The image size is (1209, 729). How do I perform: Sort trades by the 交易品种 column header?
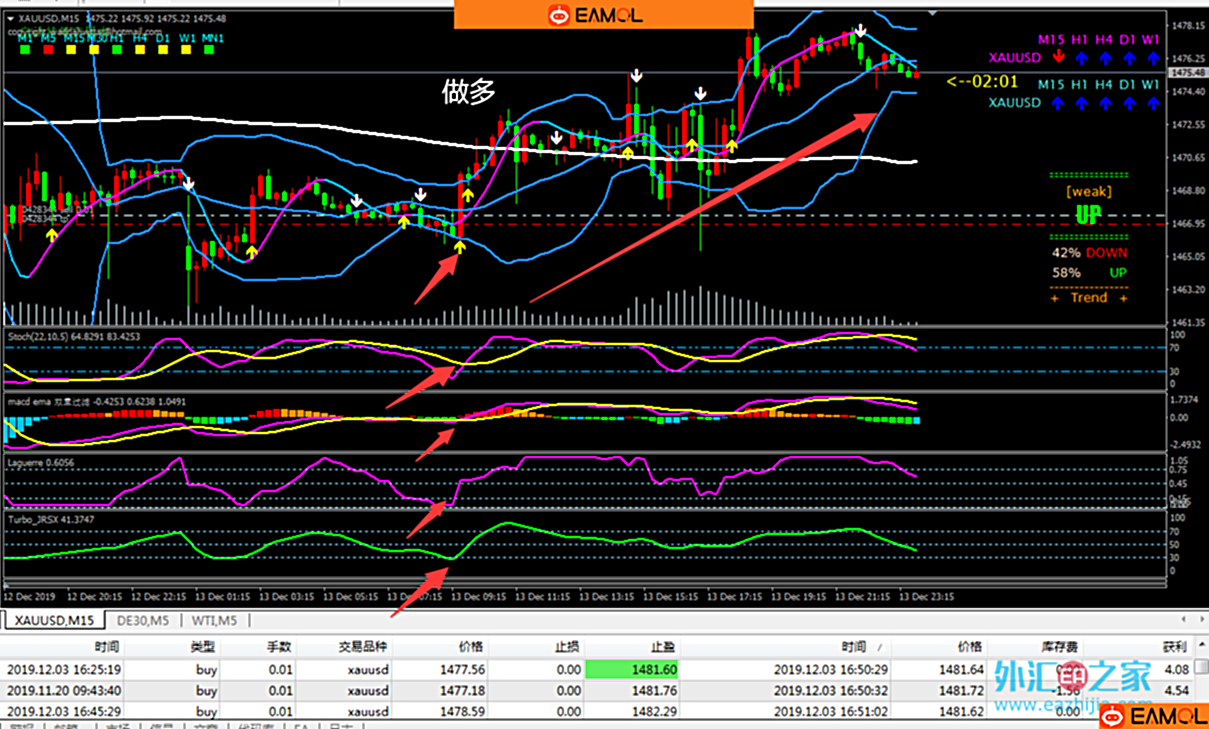pyautogui.click(x=363, y=647)
